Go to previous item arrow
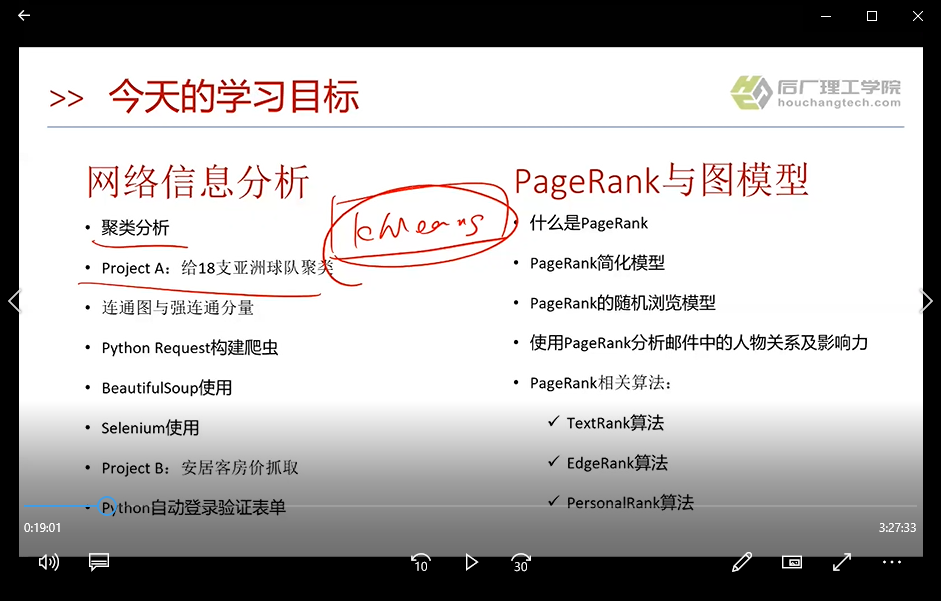 tap(15, 301)
